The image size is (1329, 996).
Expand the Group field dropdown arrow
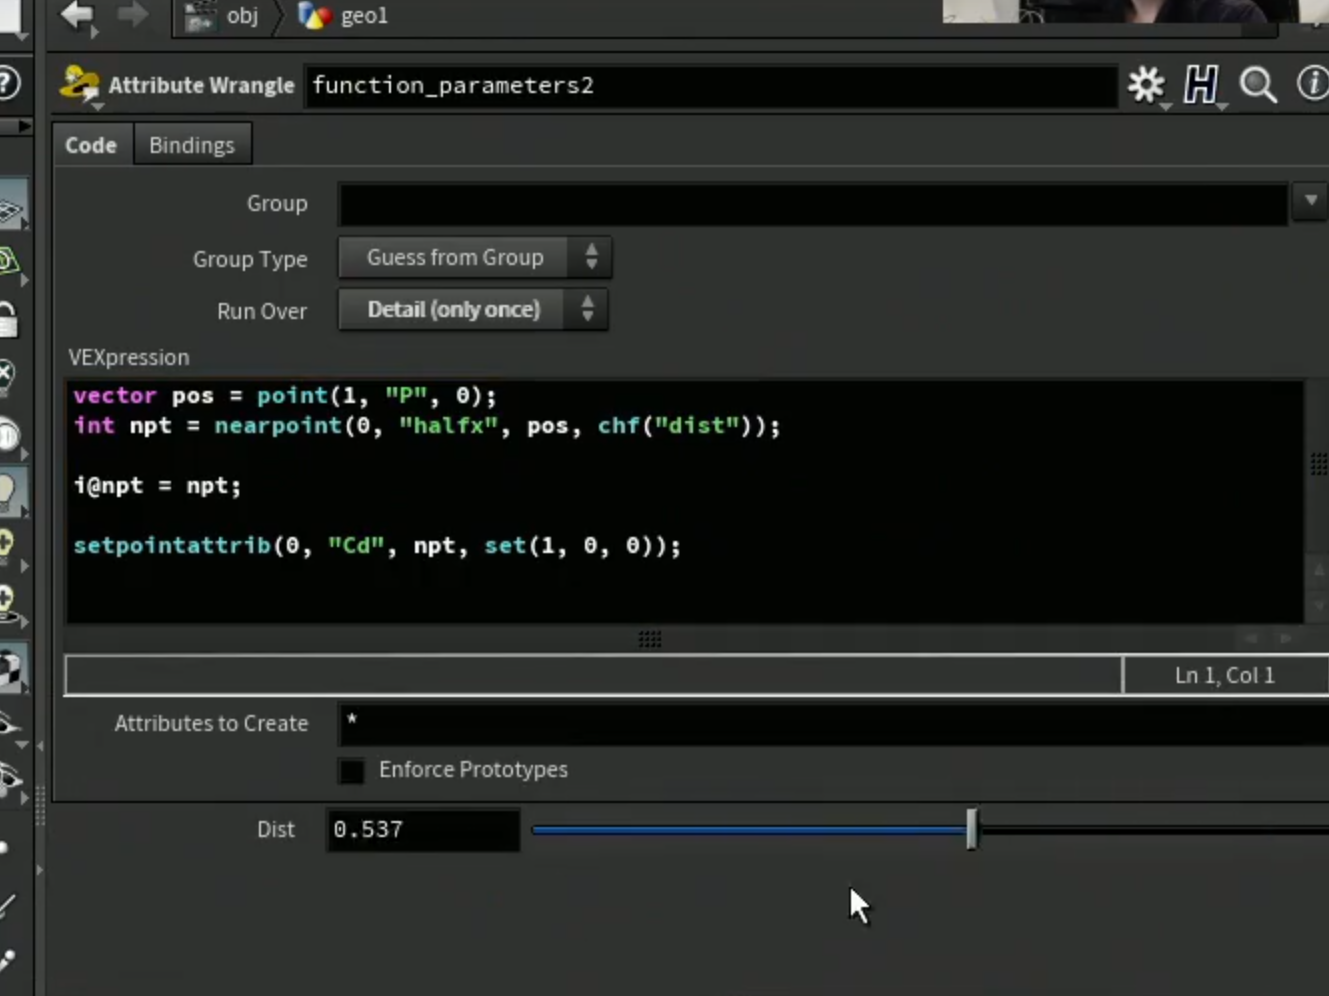1310,202
